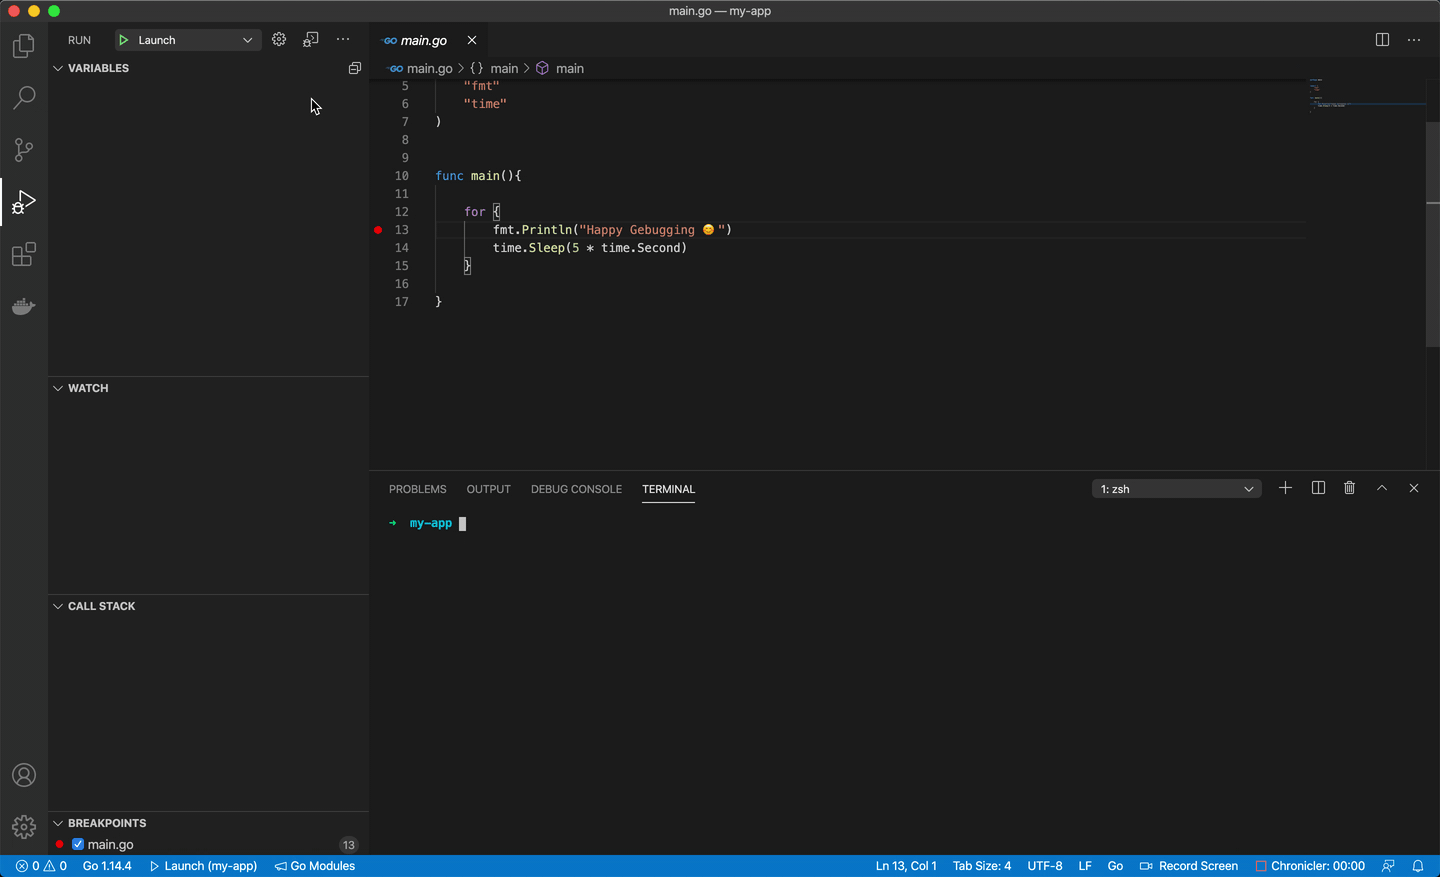Click the code minimap

[x=1366, y=95]
